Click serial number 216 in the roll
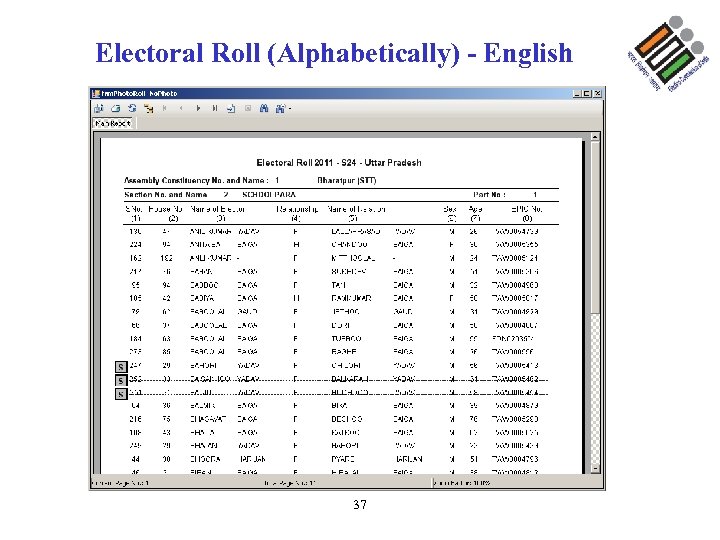Image resolution: width=720 pixels, height=540 pixels. point(135,419)
